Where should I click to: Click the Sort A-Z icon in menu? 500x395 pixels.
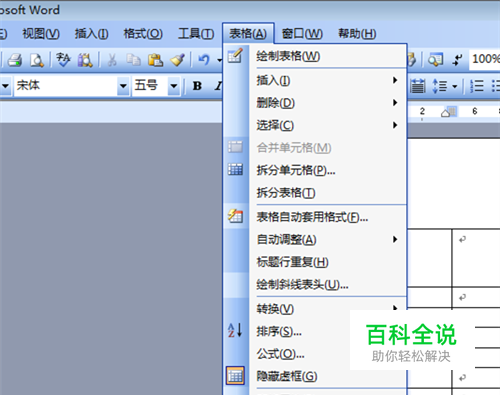click(x=235, y=330)
